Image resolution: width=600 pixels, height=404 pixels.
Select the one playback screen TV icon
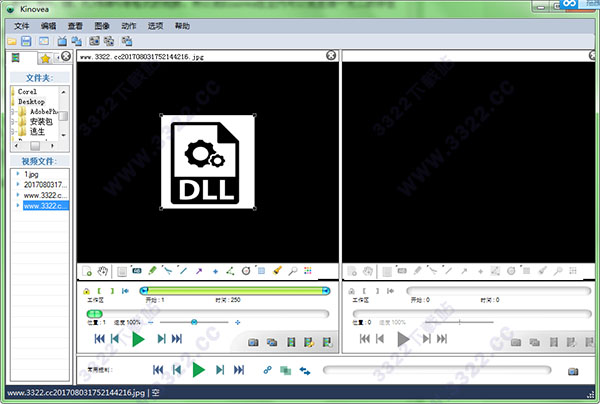coord(62,41)
